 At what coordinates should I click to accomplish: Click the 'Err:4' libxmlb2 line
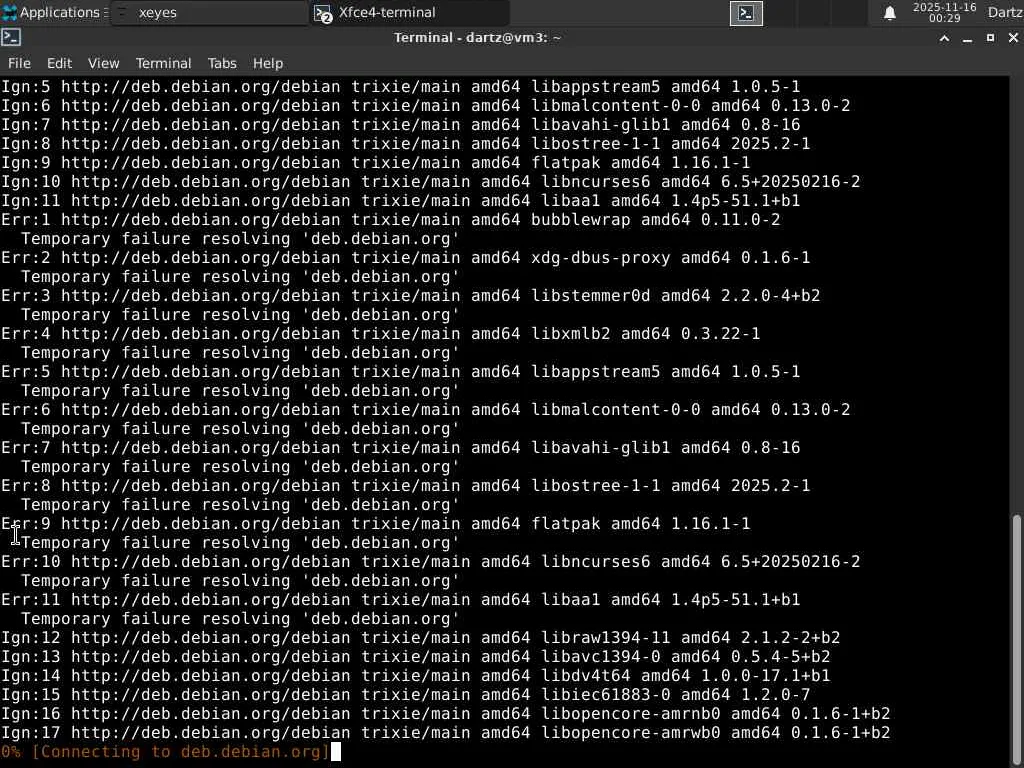point(381,333)
